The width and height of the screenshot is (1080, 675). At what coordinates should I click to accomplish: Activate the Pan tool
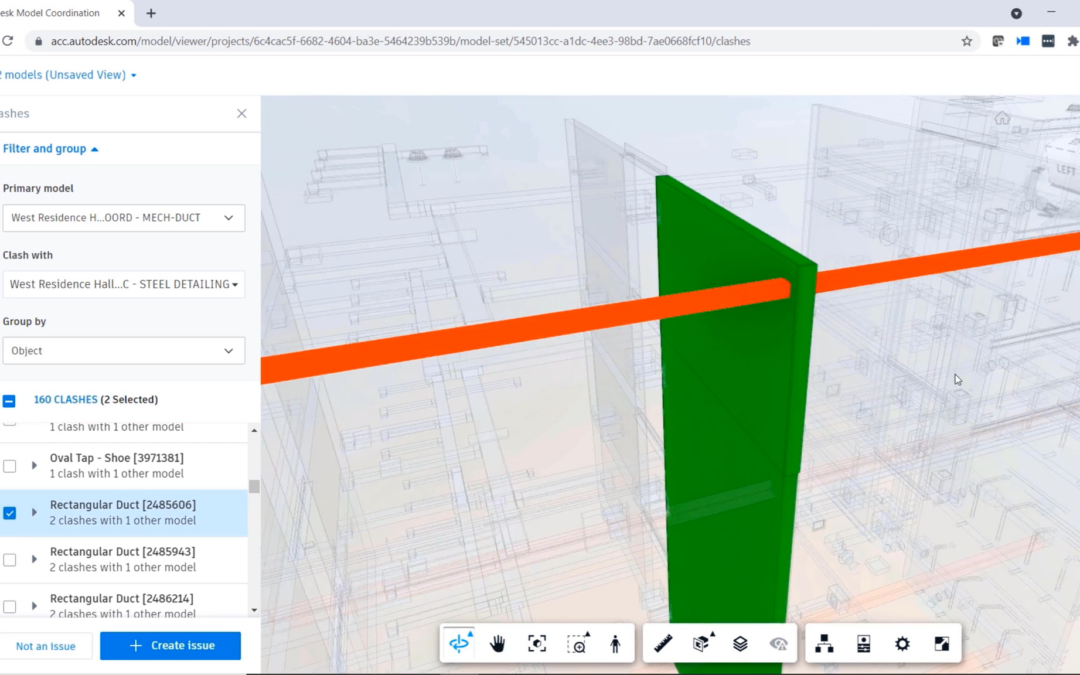tap(497, 644)
